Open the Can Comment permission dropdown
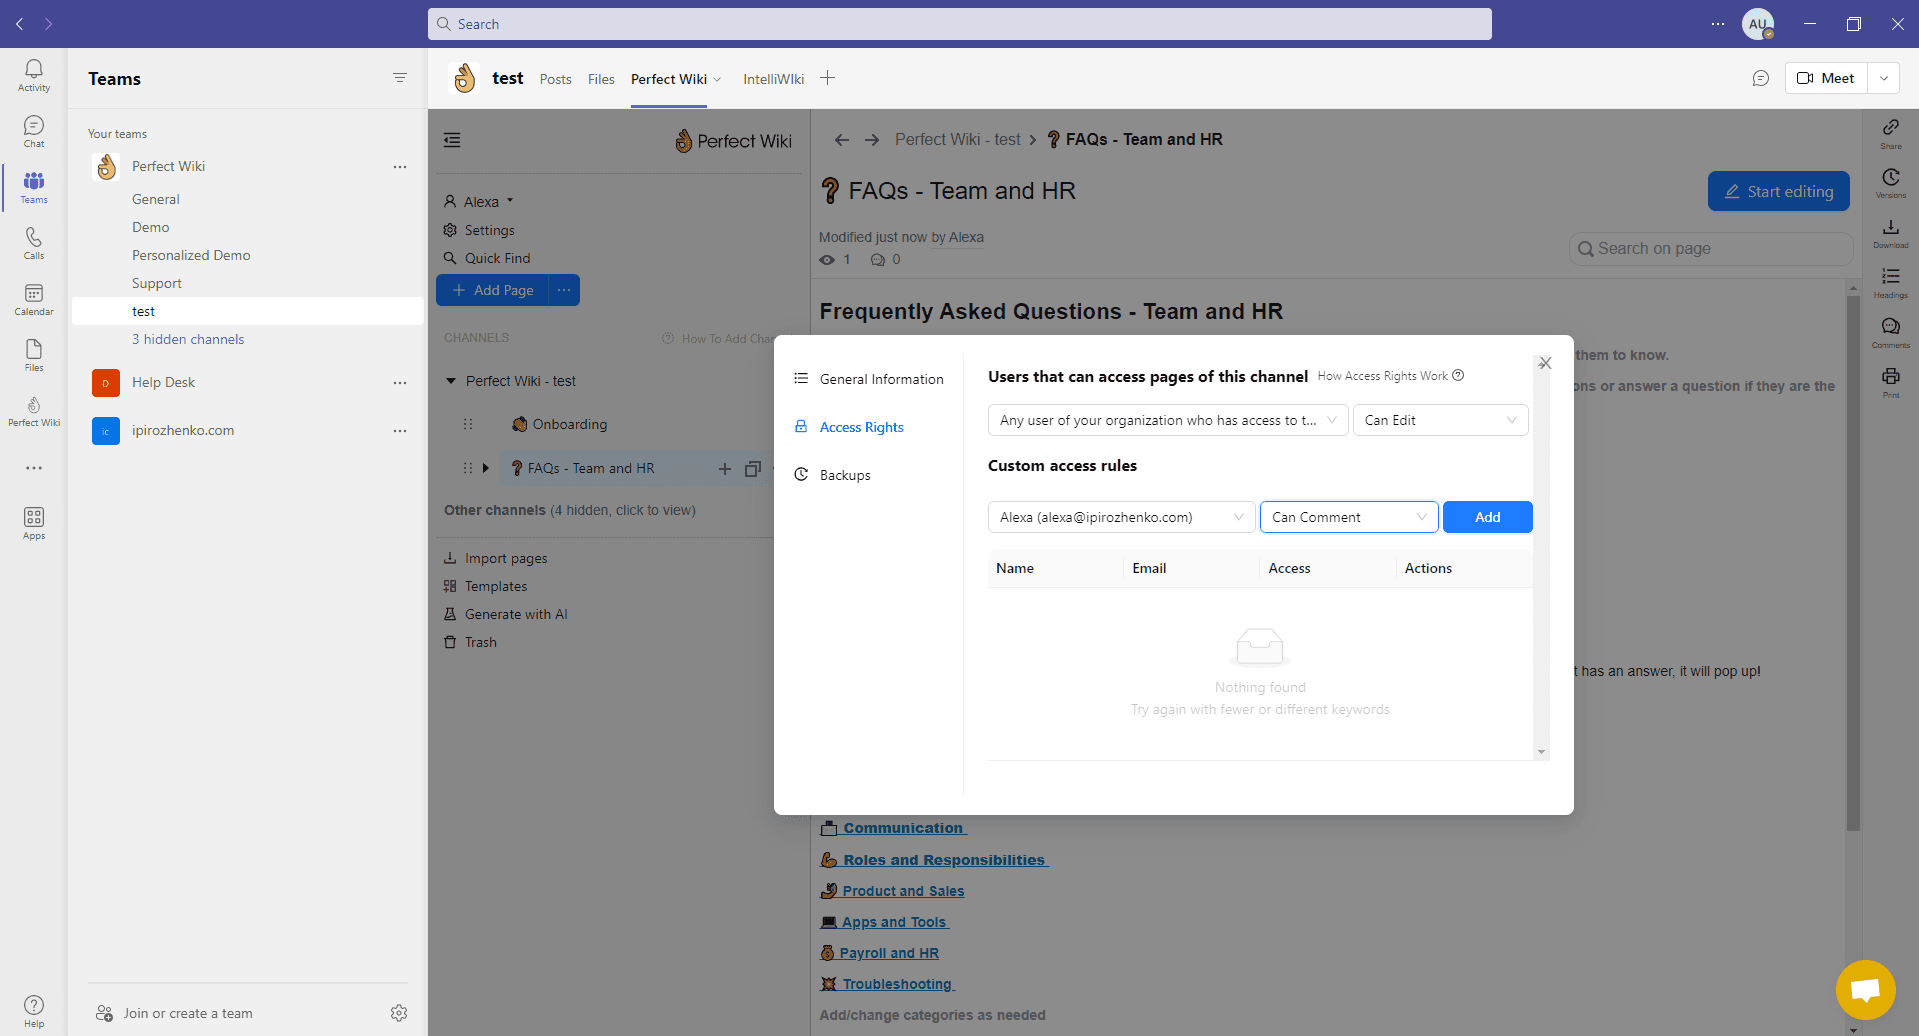The height and width of the screenshot is (1036, 1919). 1349,517
